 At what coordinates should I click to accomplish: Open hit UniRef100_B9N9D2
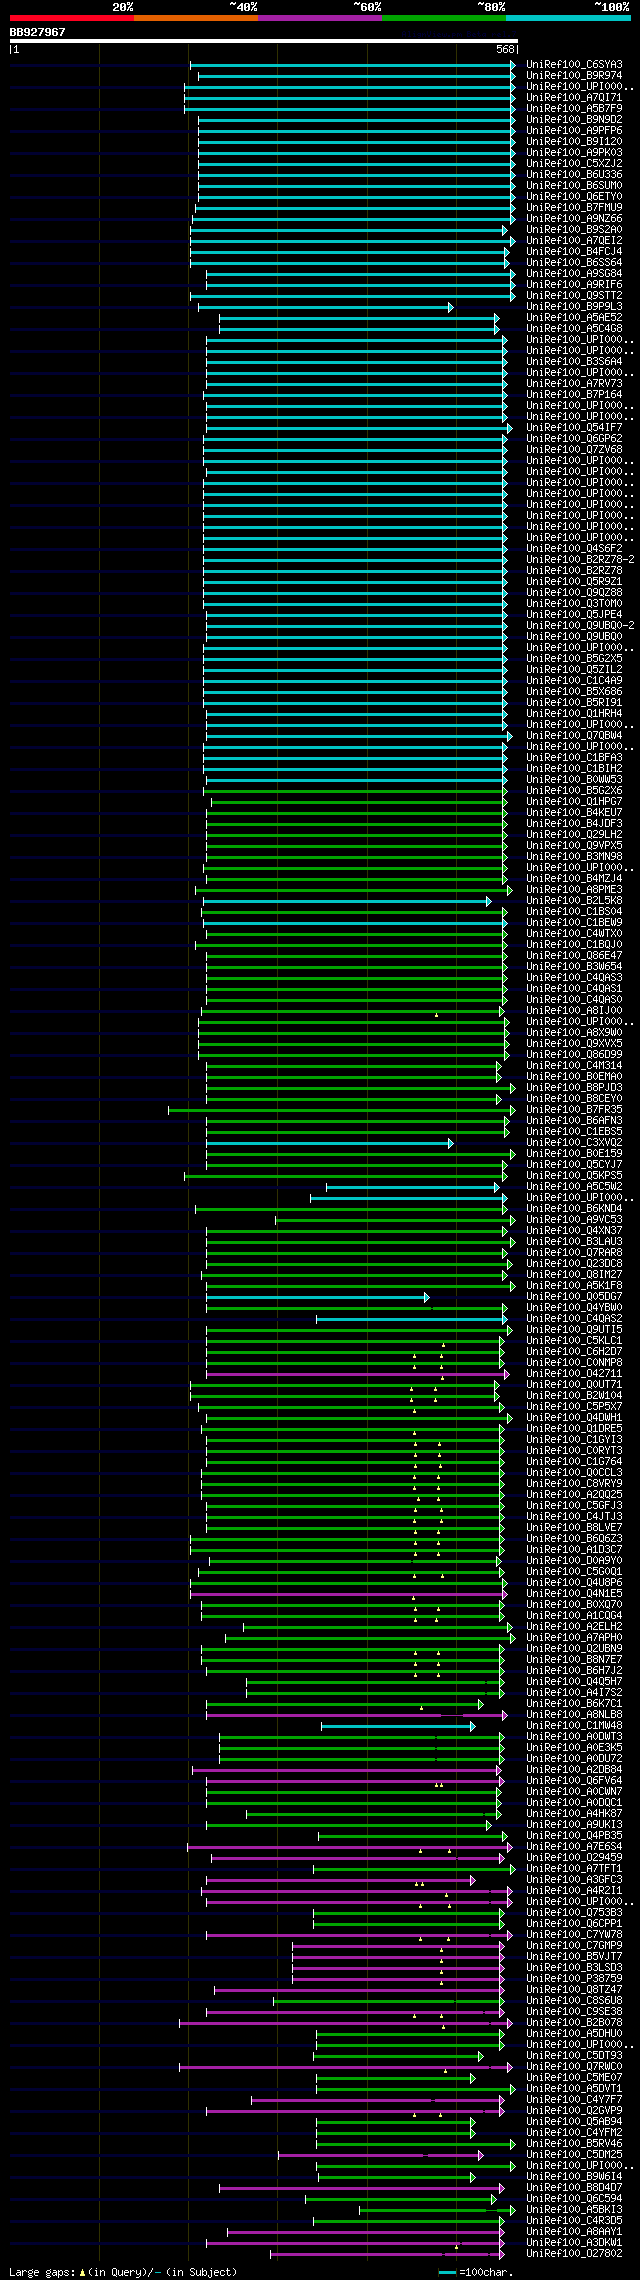point(574,120)
